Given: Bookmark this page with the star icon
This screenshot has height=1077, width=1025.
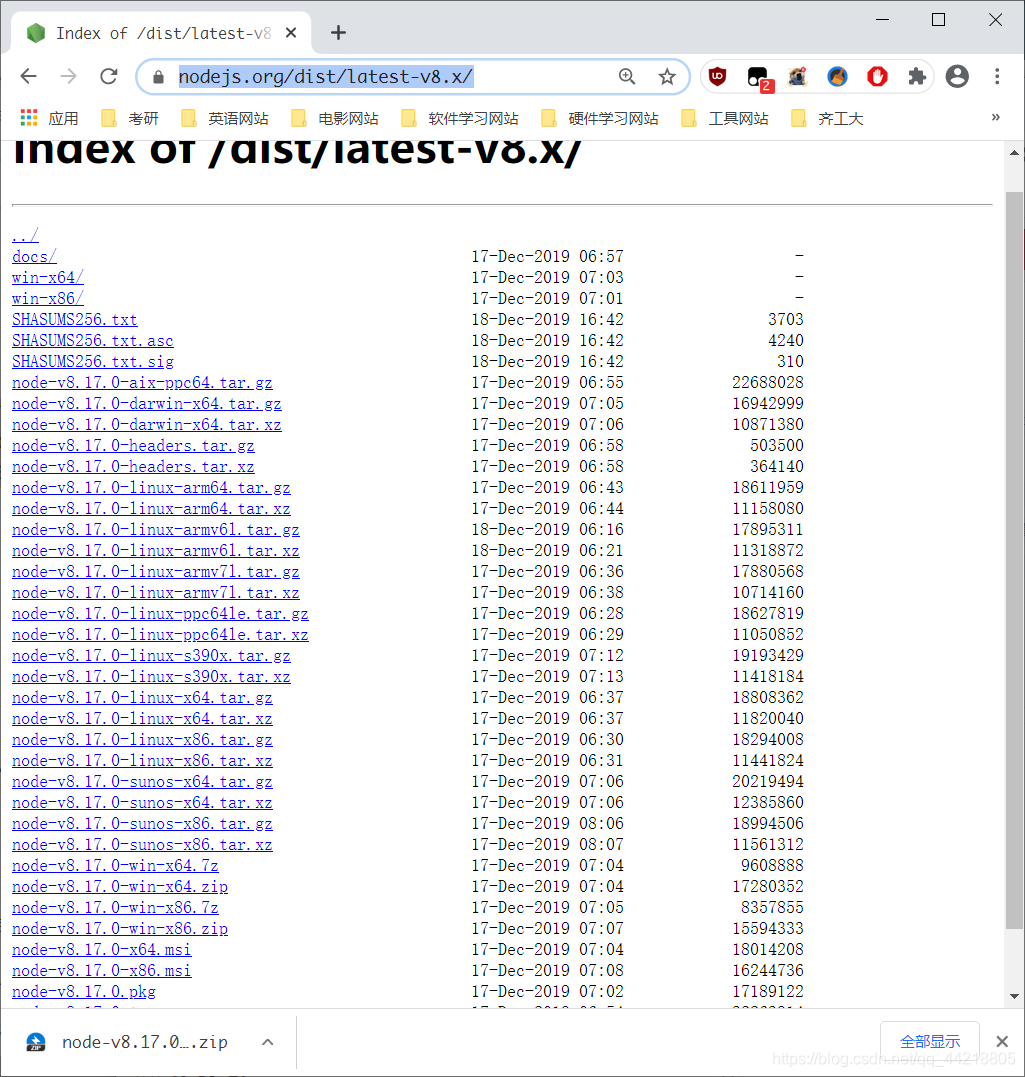Looking at the screenshot, I should point(666,76).
